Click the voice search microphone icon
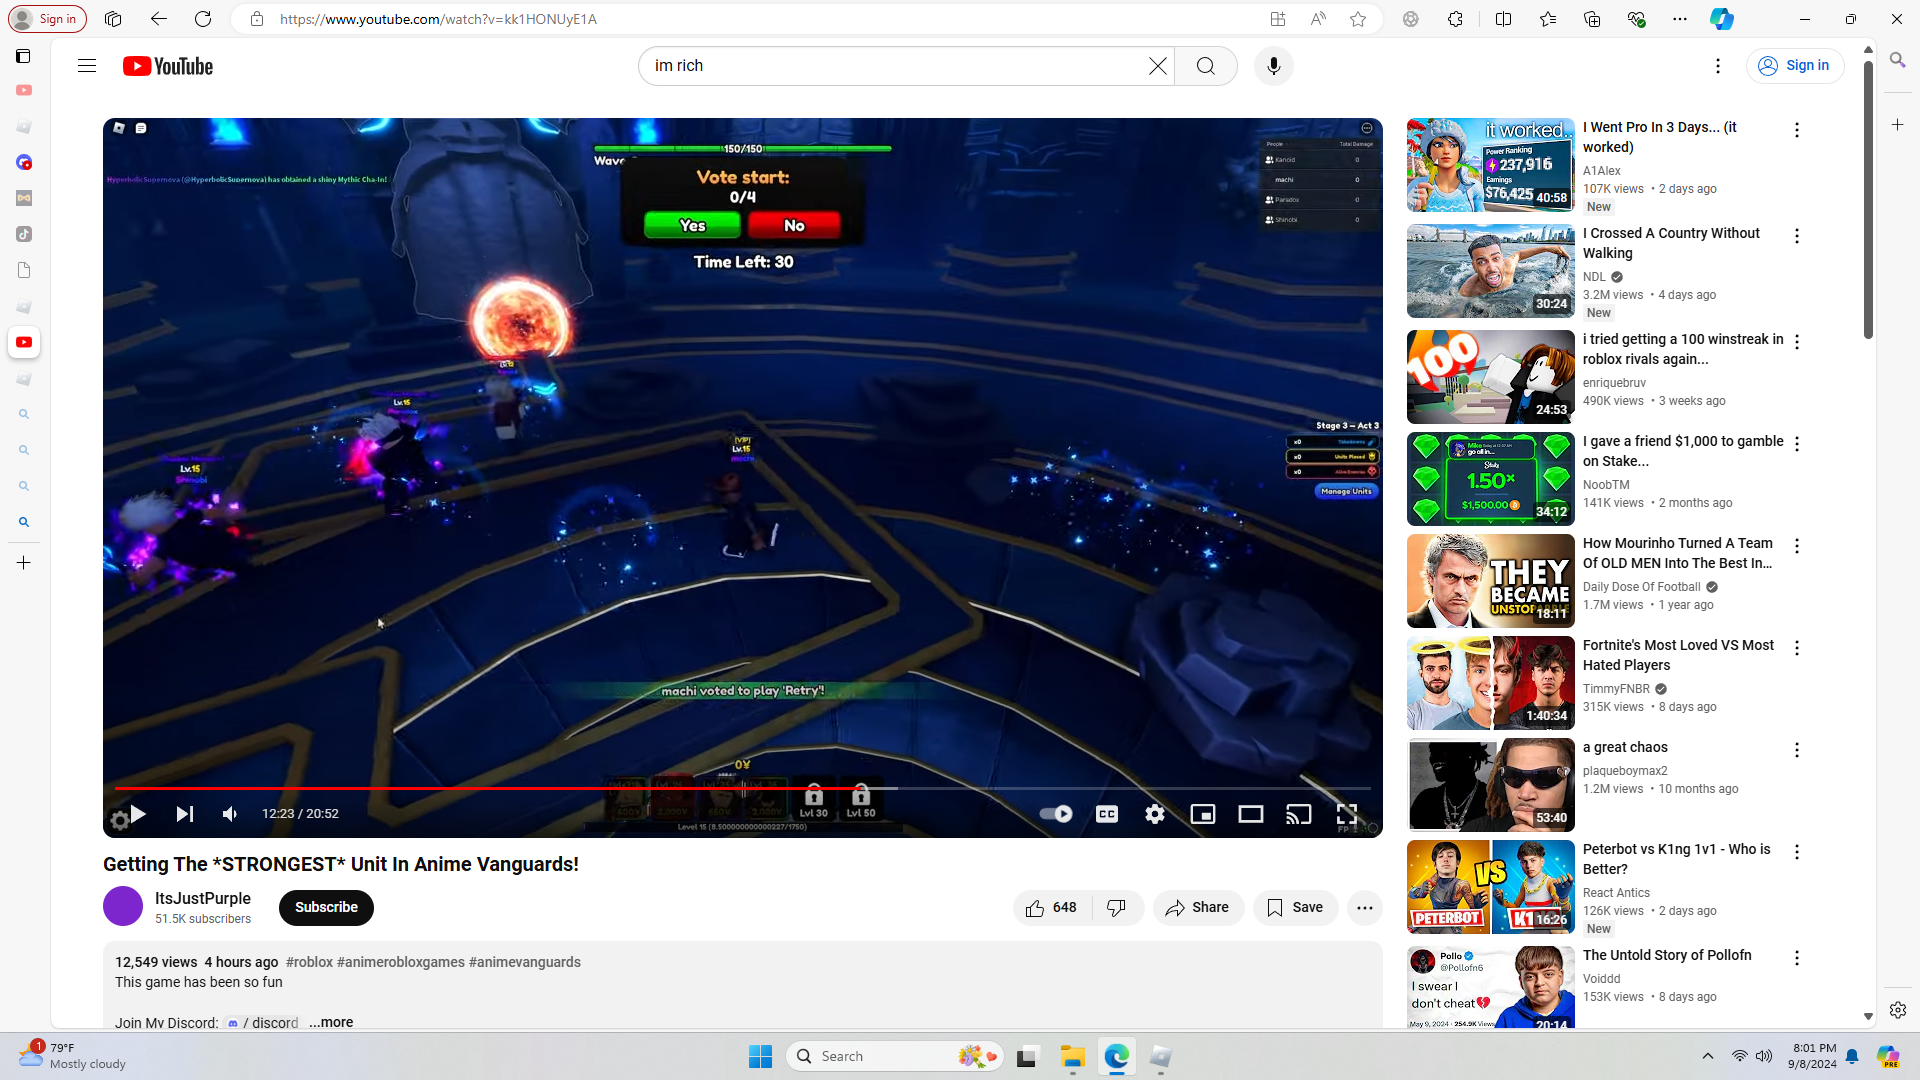The height and width of the screenshot is (1080, 1920). [1273, 66]
